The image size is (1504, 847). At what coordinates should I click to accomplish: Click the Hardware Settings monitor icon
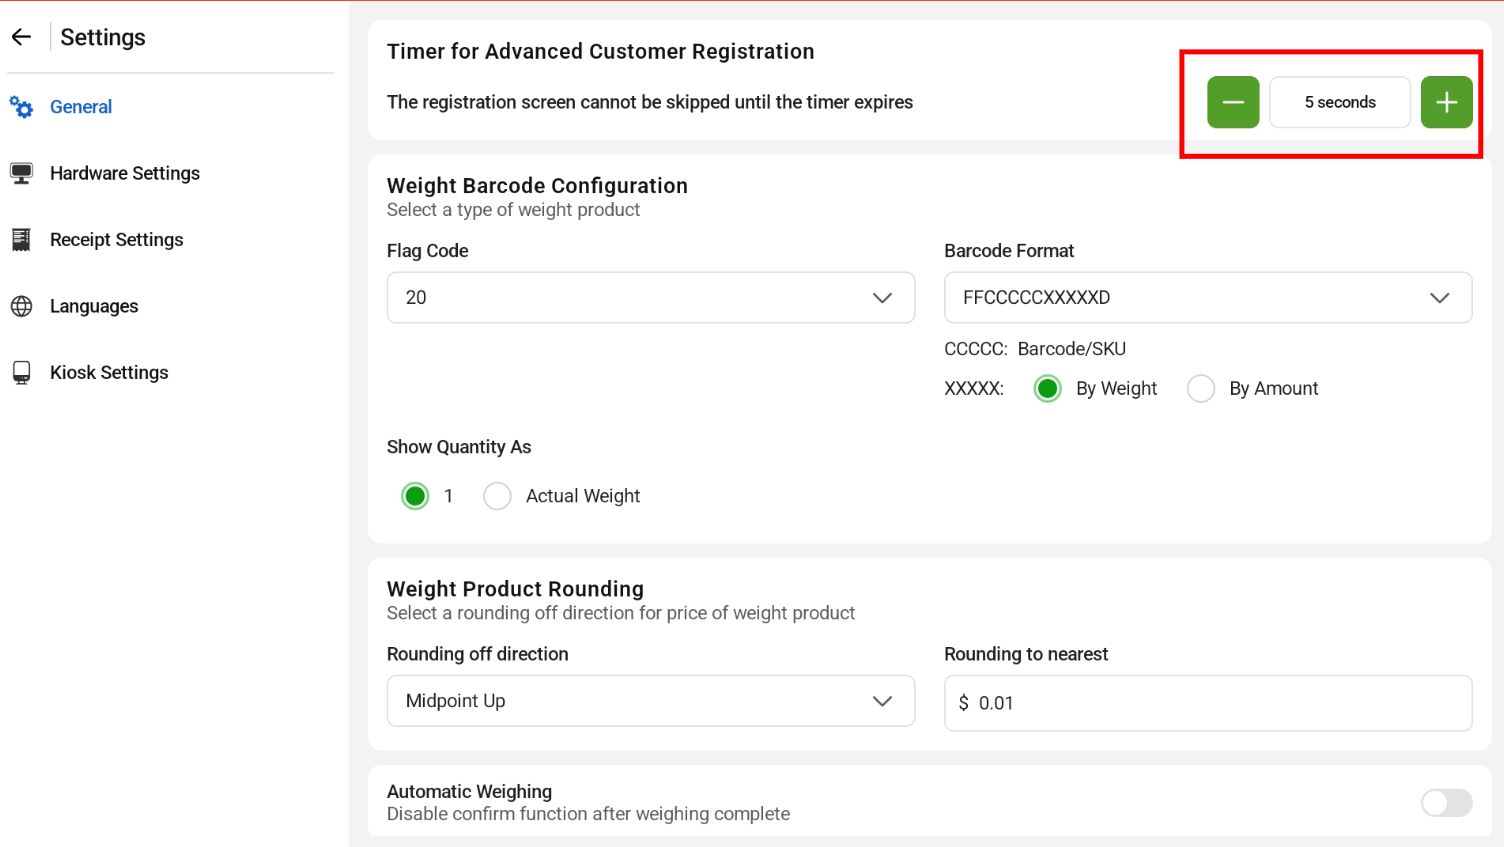21,173
